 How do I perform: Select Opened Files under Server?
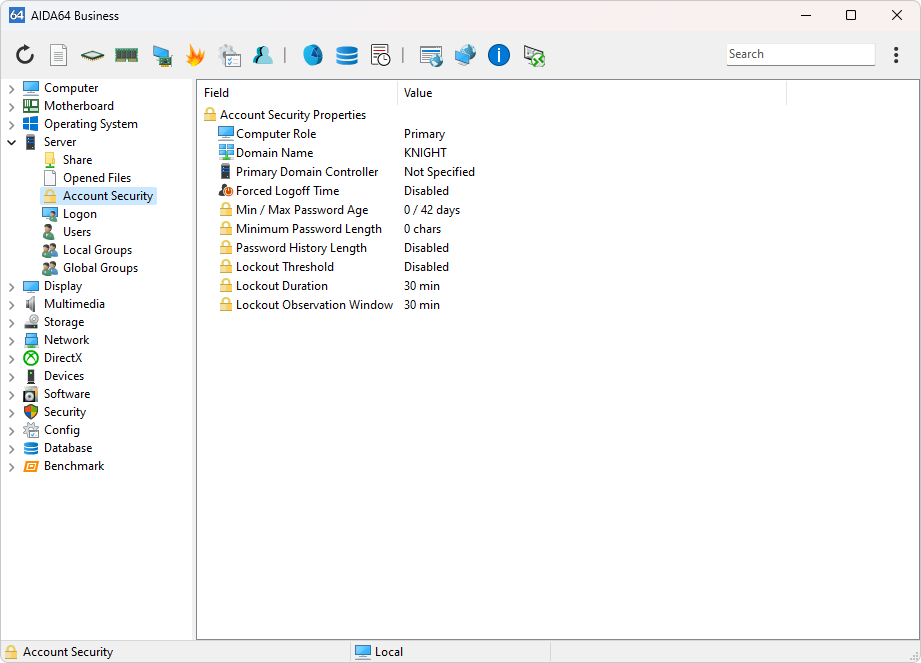tap(97, 178)
